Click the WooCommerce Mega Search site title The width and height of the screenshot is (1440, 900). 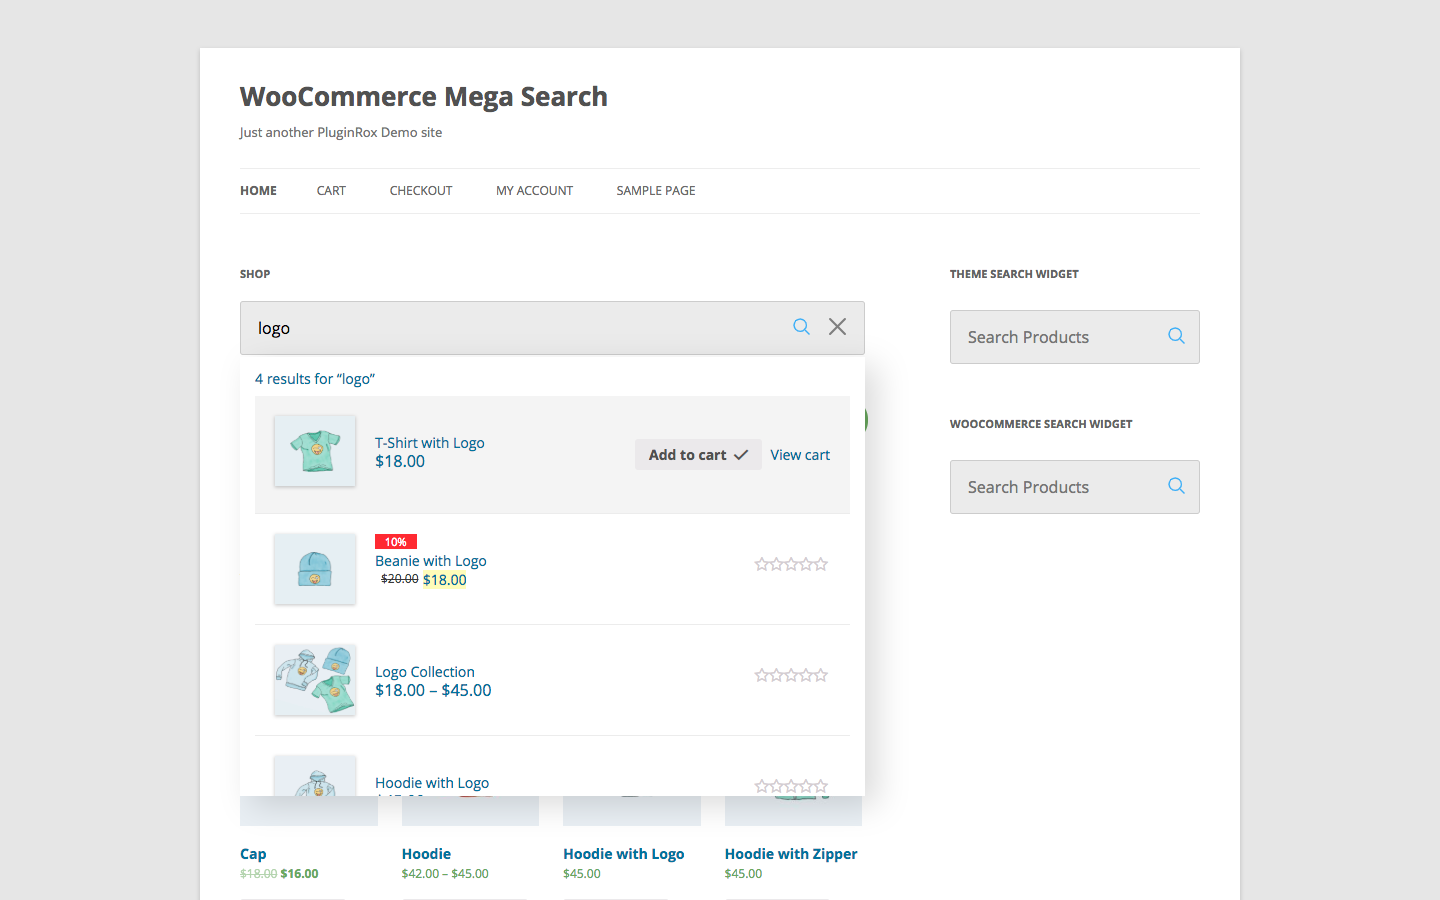[424, 97]
